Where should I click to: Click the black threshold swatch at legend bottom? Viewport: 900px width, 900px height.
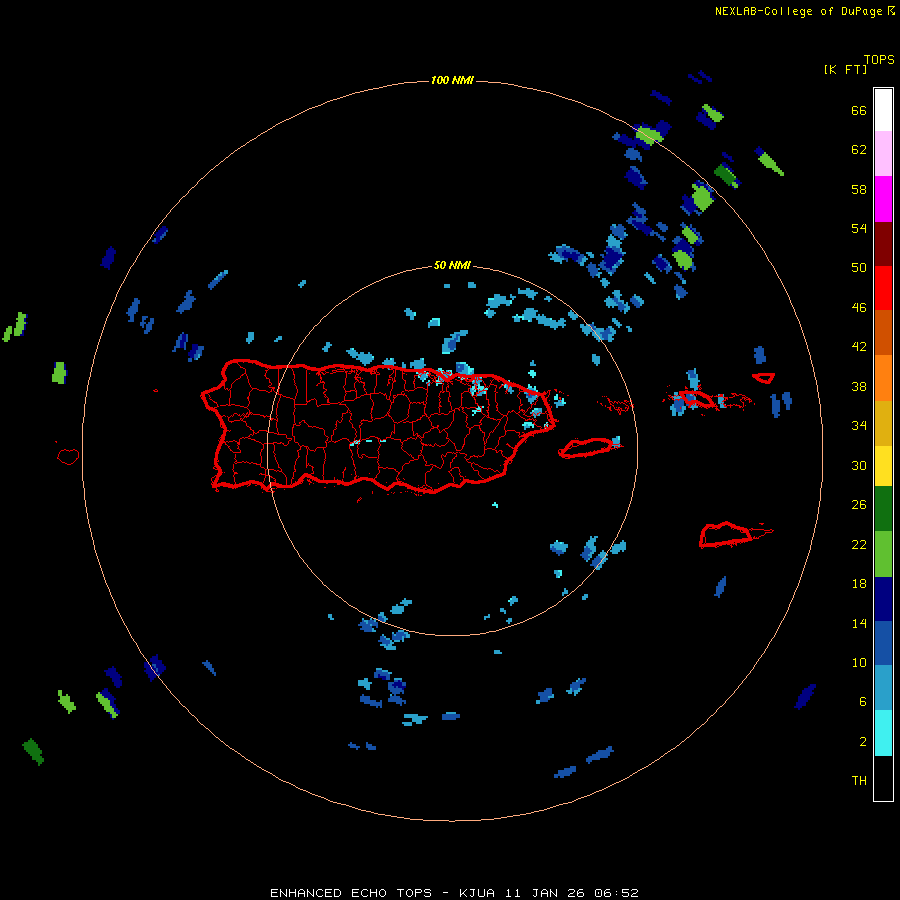point(883,778)
